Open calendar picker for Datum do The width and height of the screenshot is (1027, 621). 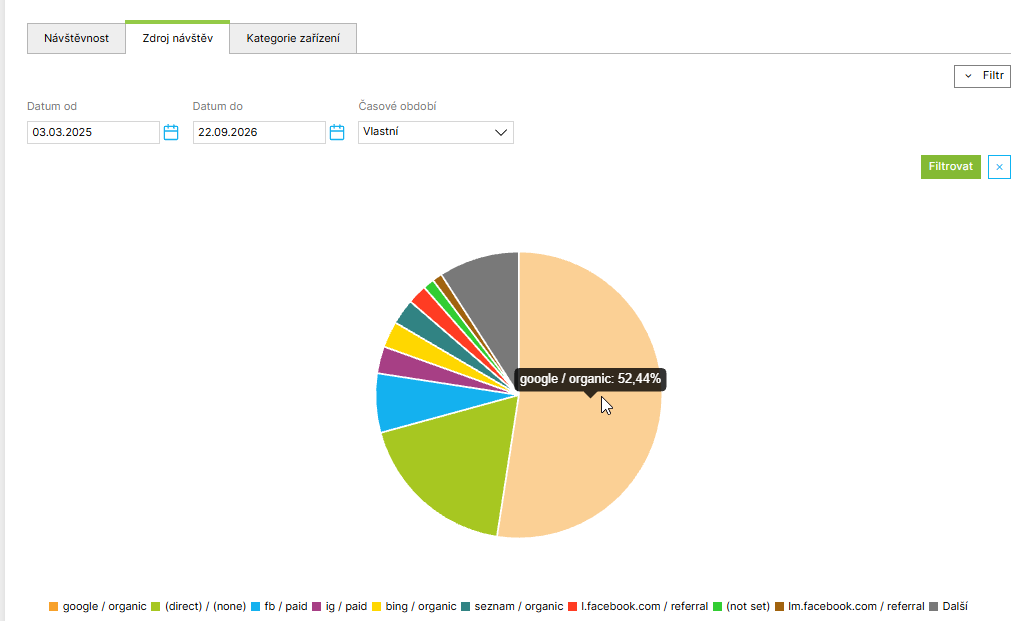pyautogui.click(x=337, y=132)
